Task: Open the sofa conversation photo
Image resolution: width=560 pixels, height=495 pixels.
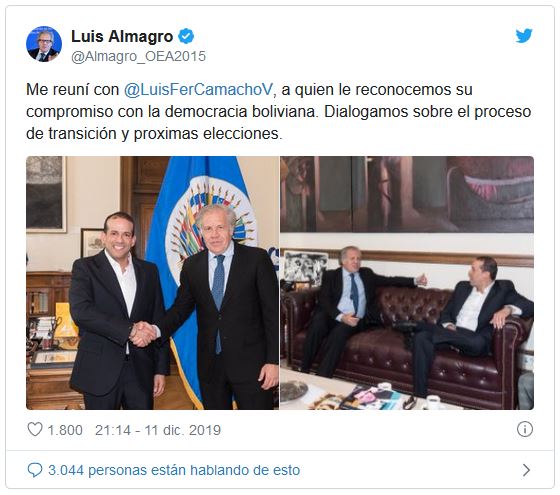Action: coord(407,283)
